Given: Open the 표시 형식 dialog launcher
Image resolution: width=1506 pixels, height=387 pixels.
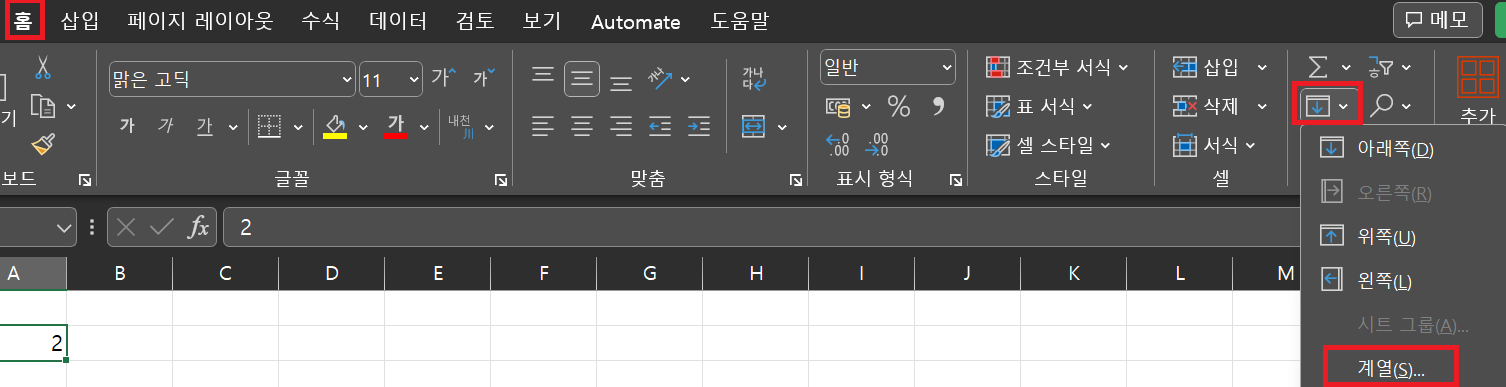Looking at the screenshot, I should (956, 180).
